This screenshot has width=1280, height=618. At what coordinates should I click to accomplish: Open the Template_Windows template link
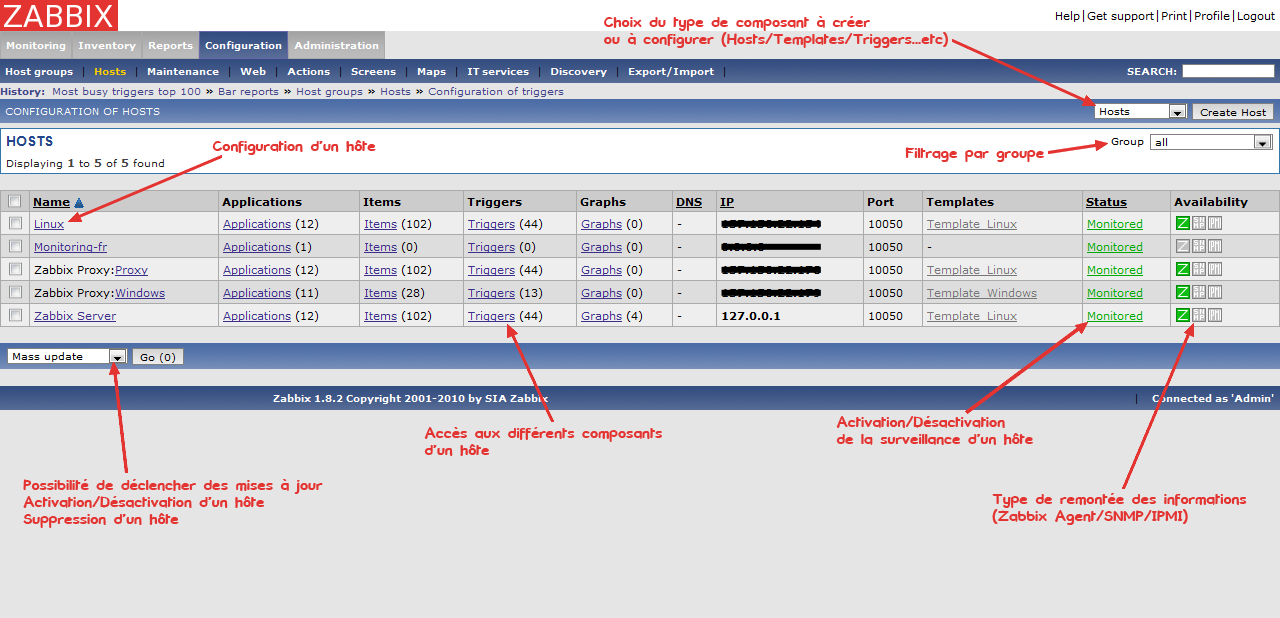click(981, 293)
